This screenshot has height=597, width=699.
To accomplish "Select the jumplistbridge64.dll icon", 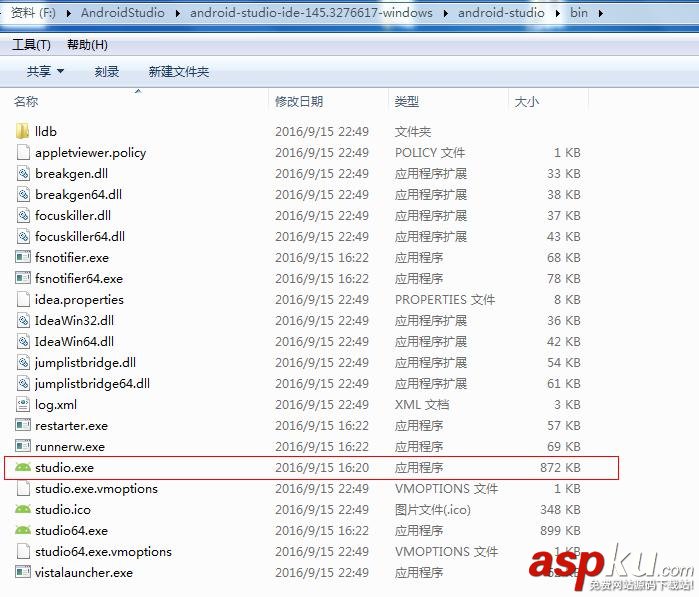I will click(23, 383).
